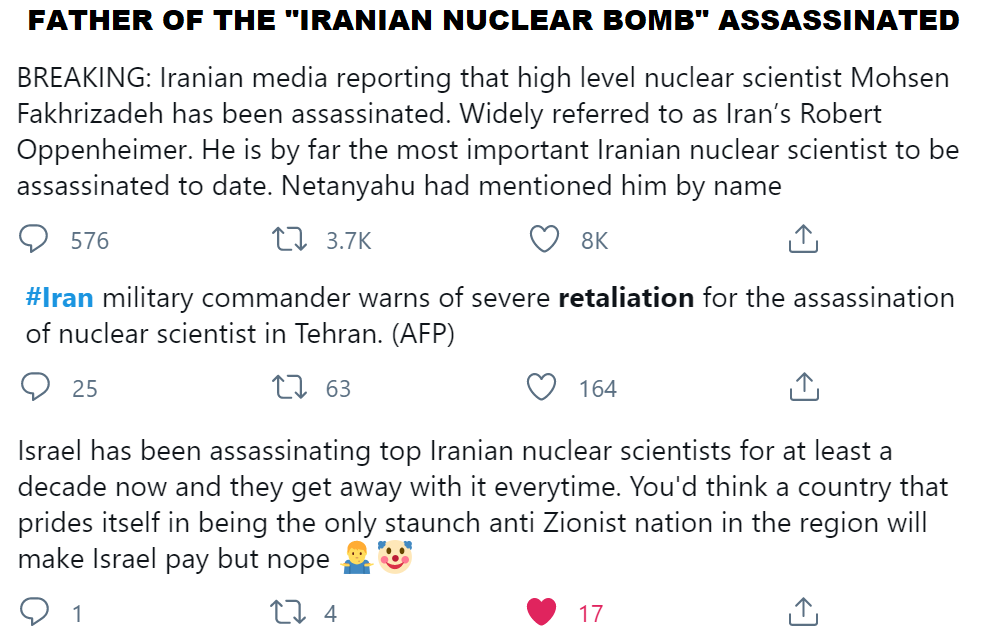The height and width of the screenshot is (638, 984).
Task: Open the share icon on the second tweet
Action: click(803, 384)
